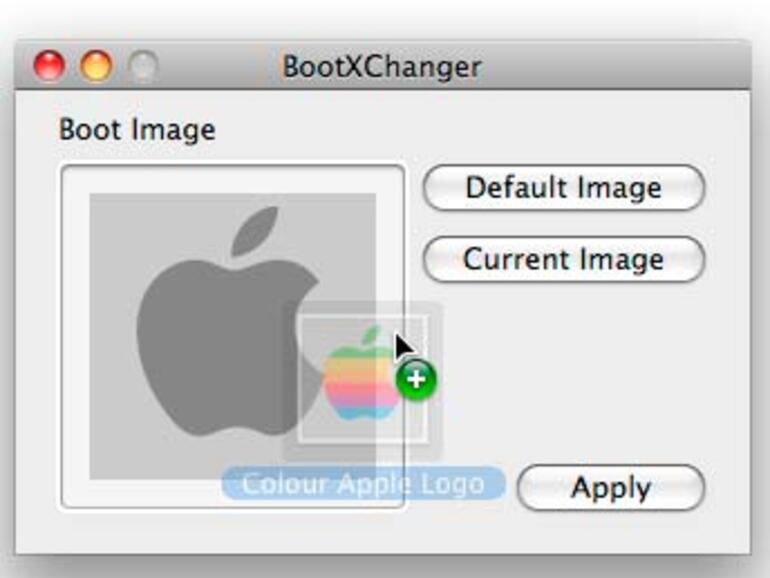Click the Default Image button
770x578 pixels.
click(x=563, y=188)
